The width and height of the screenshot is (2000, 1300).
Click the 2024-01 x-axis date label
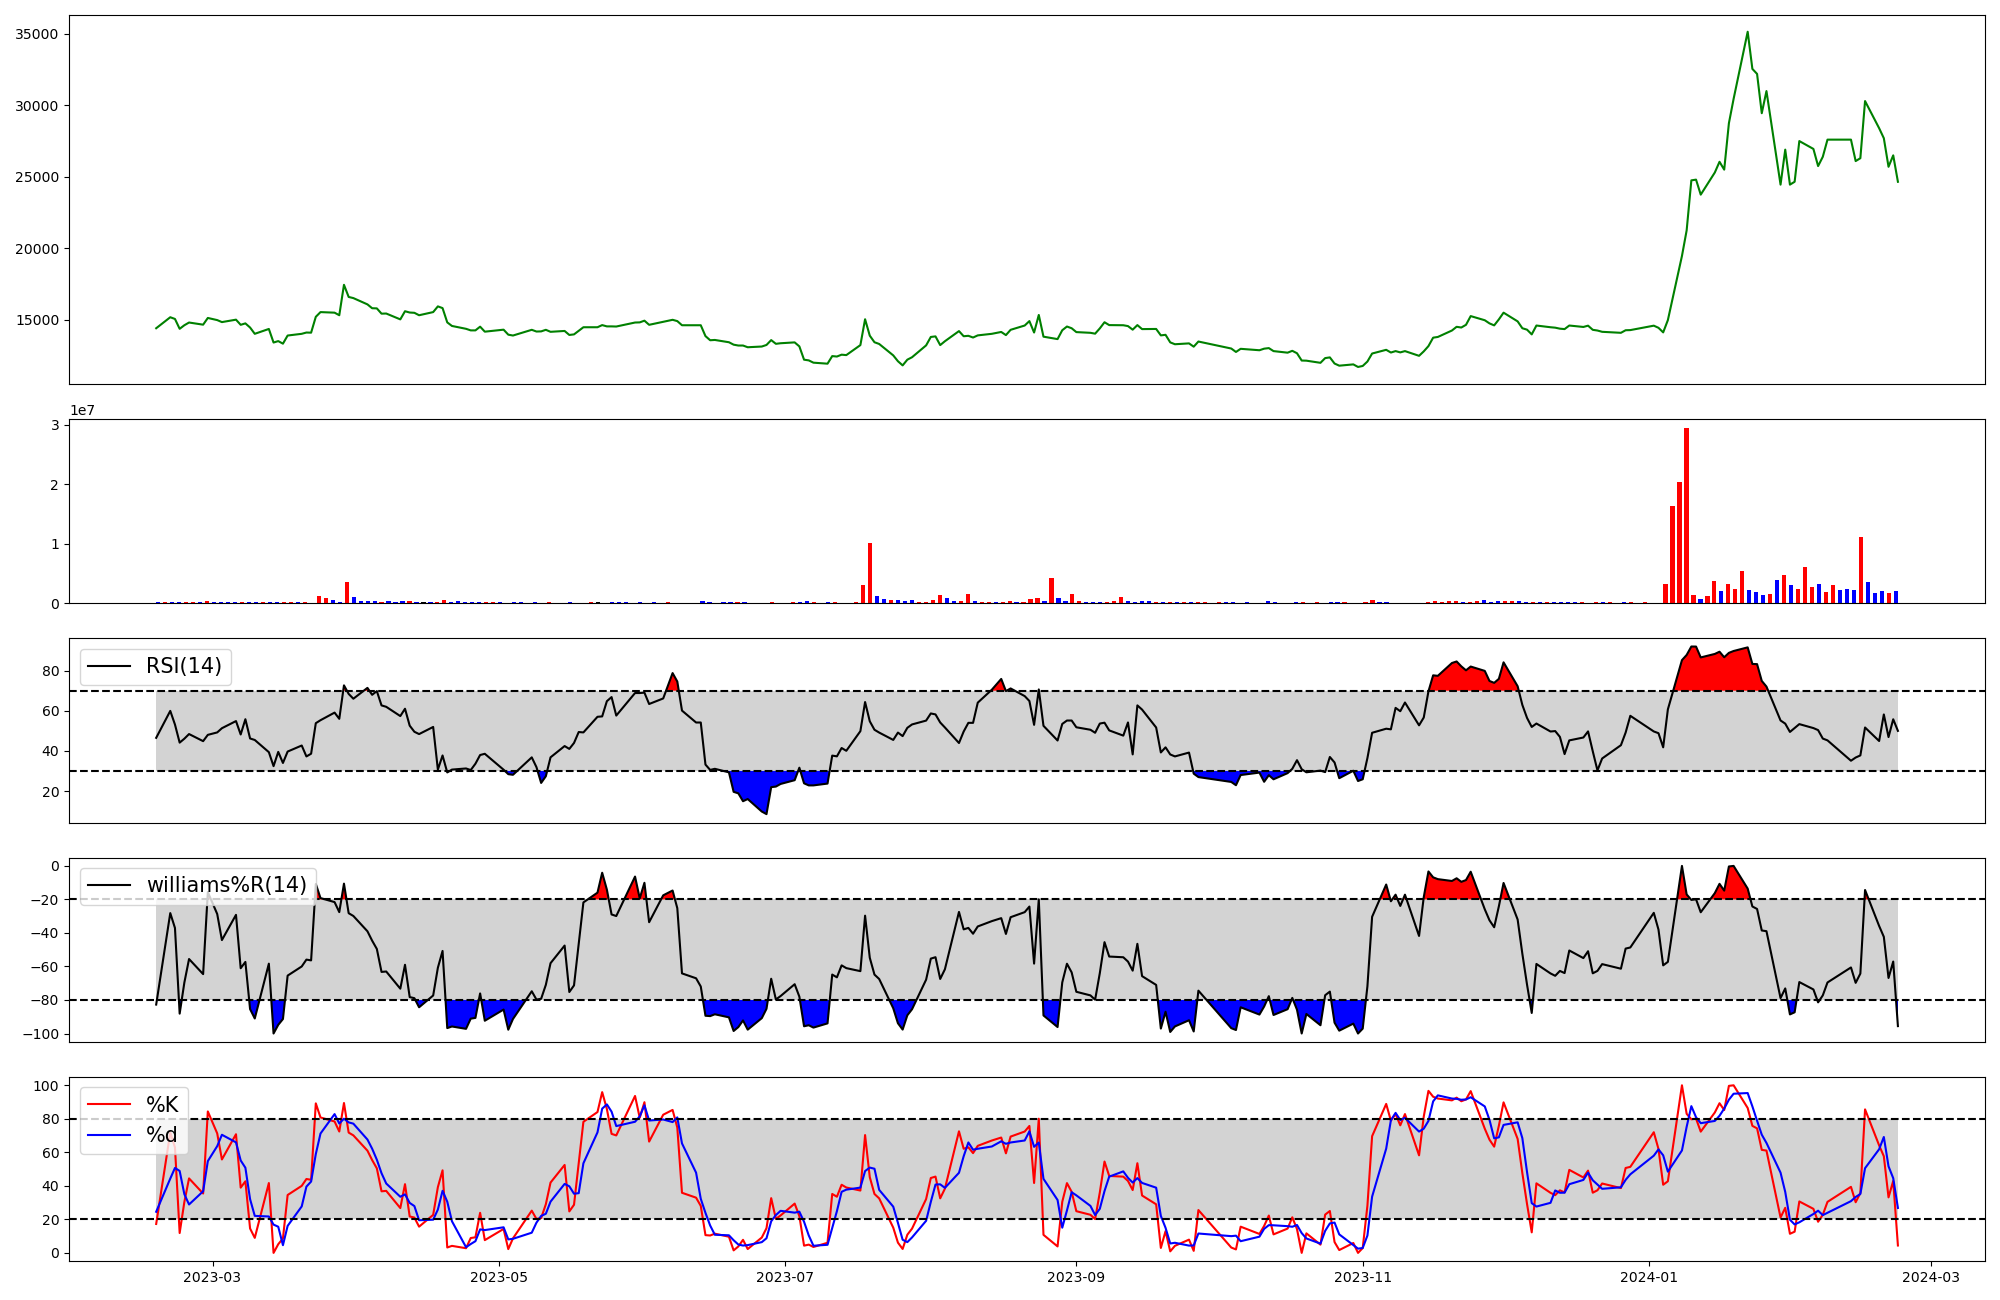coord(1648,1277)
